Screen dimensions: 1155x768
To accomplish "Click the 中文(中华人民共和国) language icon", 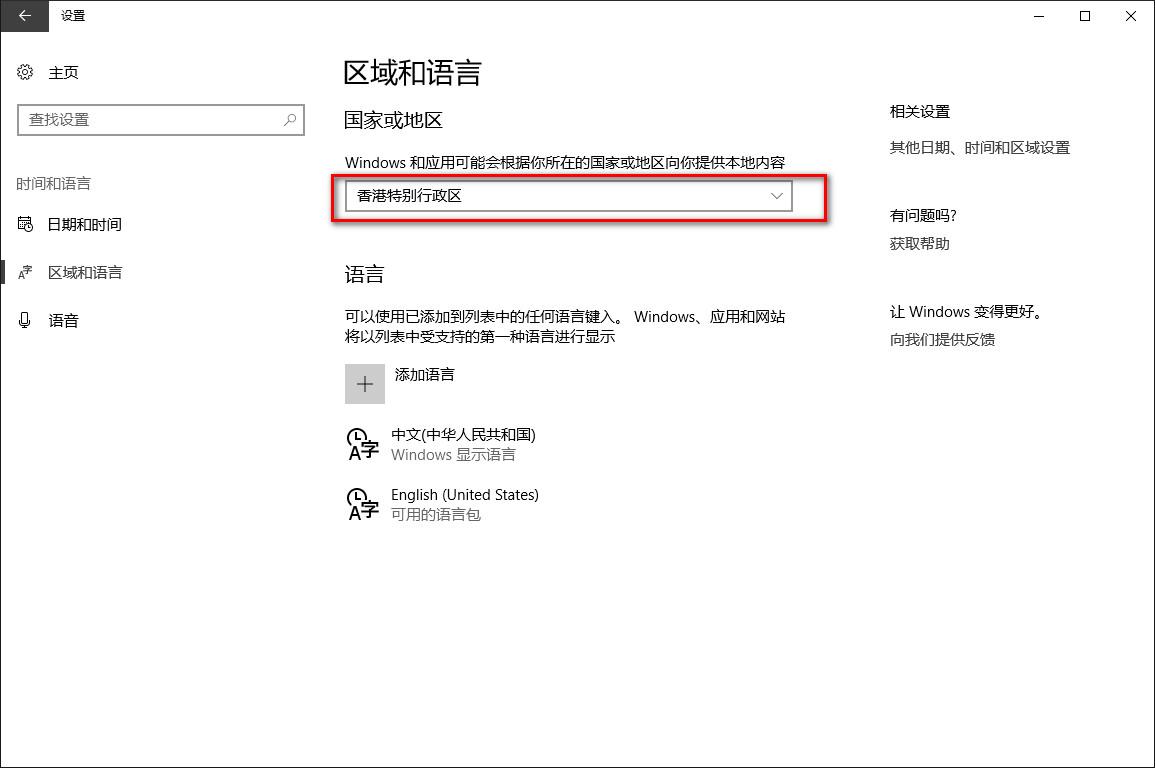I will click(x=362, y=445).
